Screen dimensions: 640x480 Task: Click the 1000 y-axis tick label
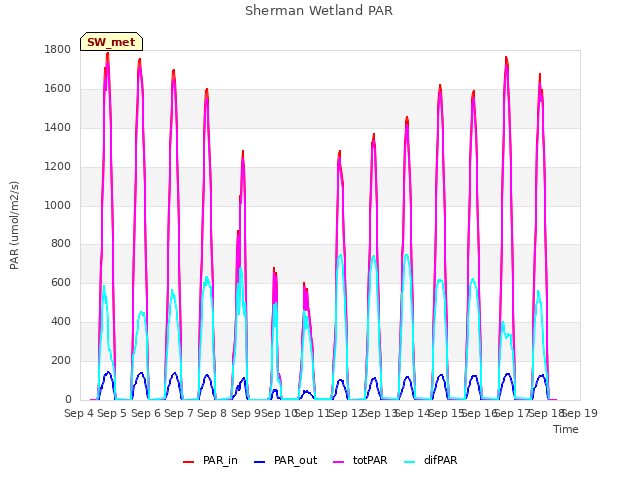click(58, 205)
